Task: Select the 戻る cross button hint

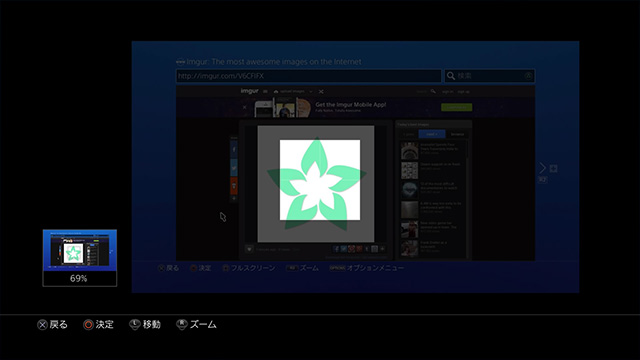Action: tap(52, 324)
